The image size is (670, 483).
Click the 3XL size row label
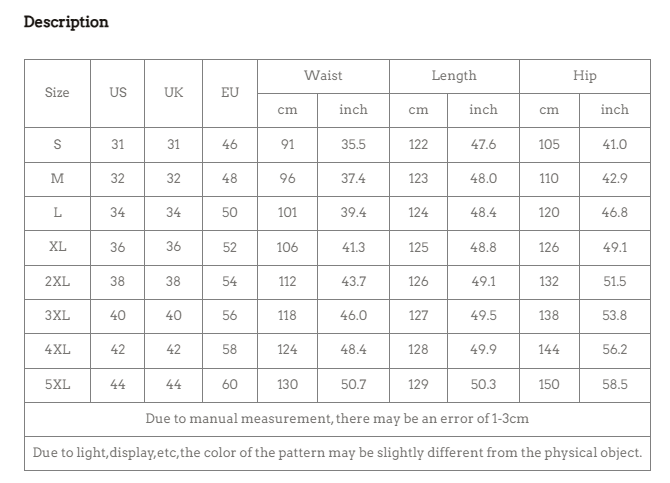point(57,316)
